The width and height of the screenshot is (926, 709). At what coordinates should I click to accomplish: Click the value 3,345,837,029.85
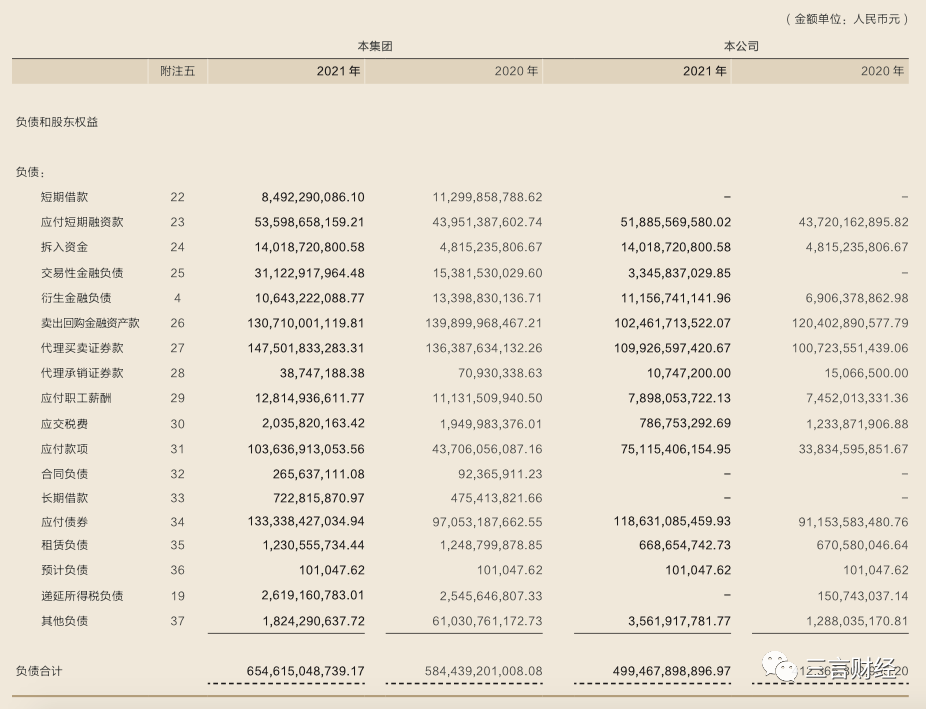click(679, 273)
